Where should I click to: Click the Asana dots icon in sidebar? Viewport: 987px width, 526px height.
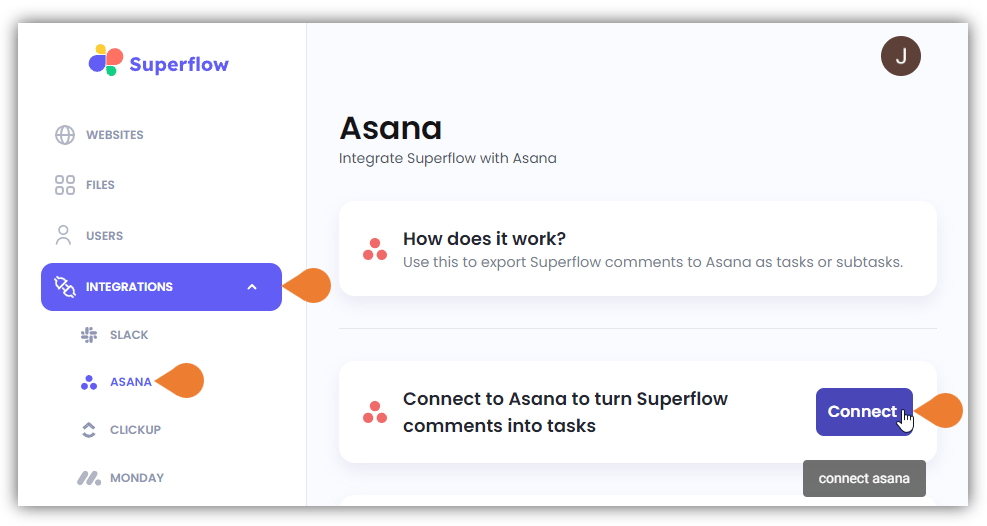pyautogui.click(x=89, y=382)
